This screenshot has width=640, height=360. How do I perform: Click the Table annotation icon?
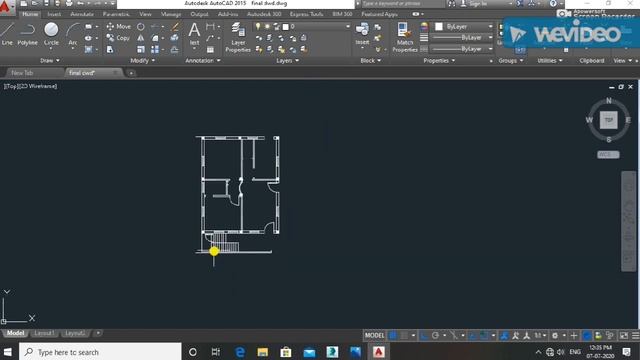[x=210, y=50]
